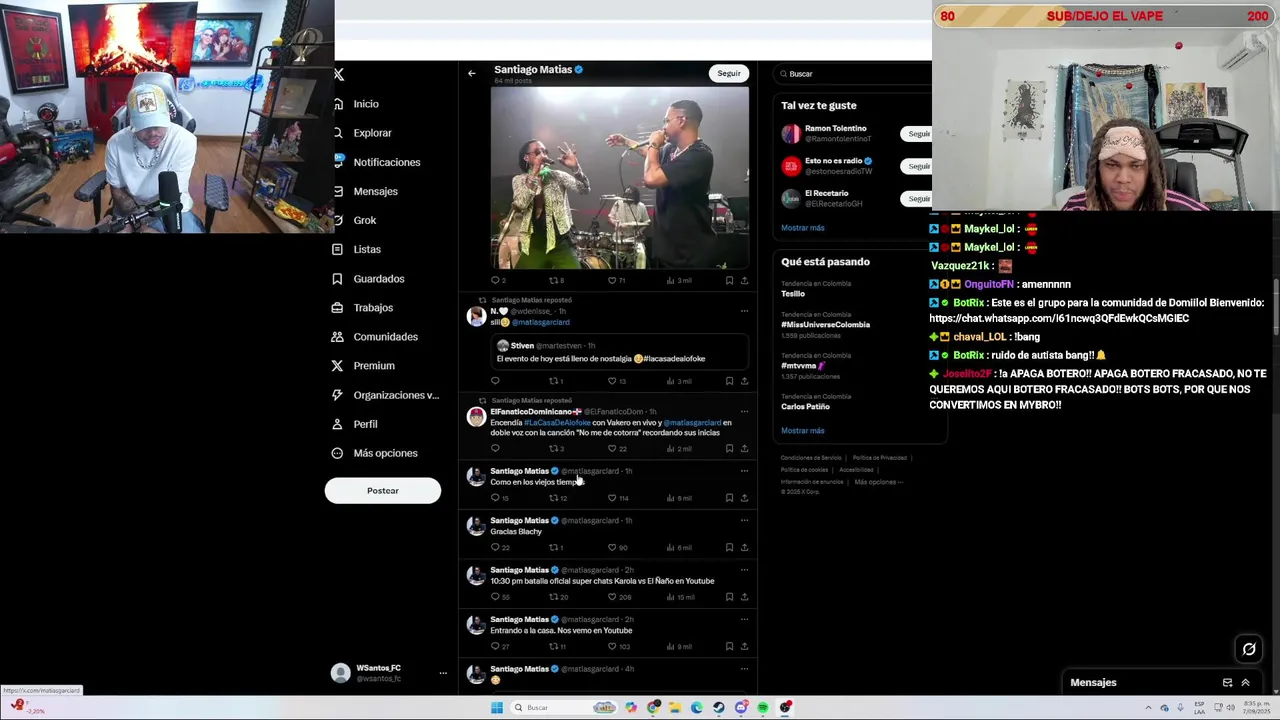Open Notificaciones in the sidebar
1280x720 pixels.
coord(387,162)
